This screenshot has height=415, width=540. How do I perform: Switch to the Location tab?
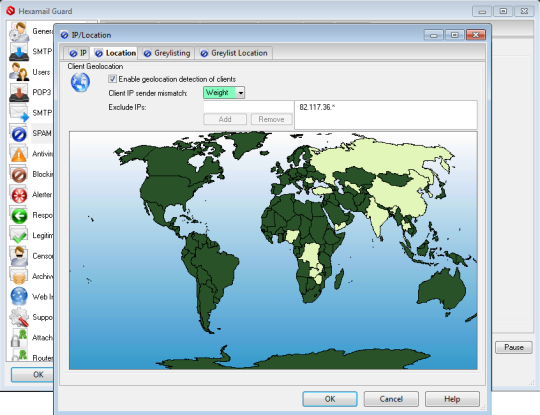(115, 53)
